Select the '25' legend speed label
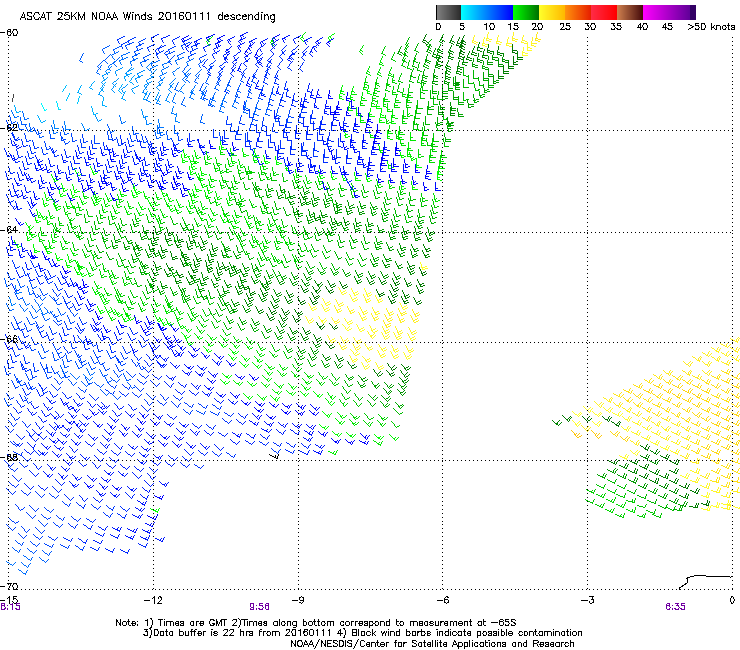Viewport: 740px width, 650px height. coord(565,27)
